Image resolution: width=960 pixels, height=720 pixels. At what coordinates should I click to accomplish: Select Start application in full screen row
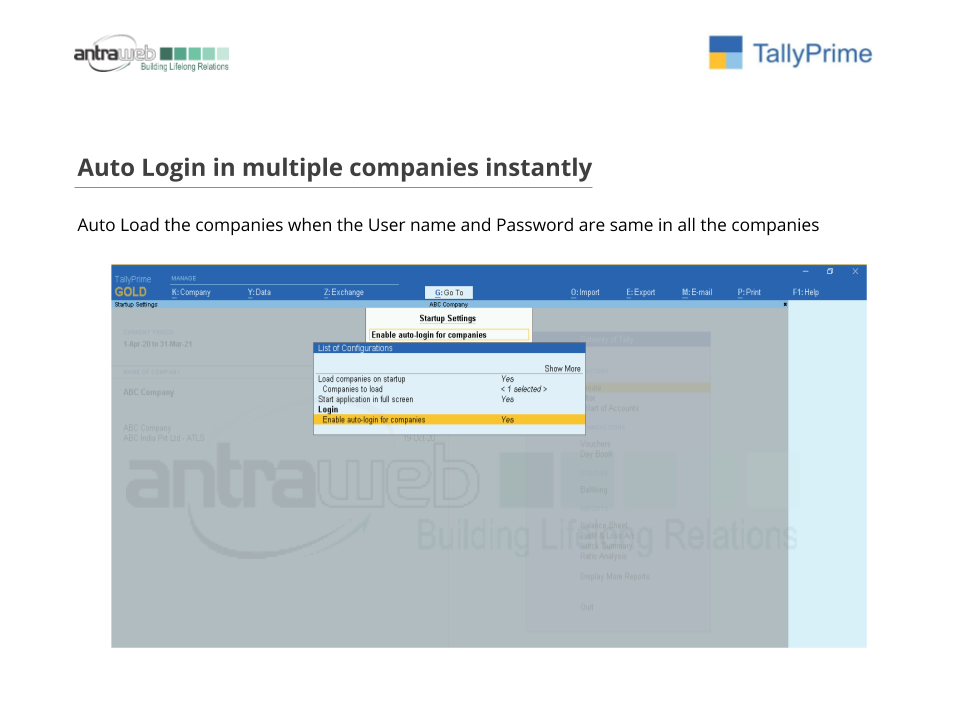[449, 399]
